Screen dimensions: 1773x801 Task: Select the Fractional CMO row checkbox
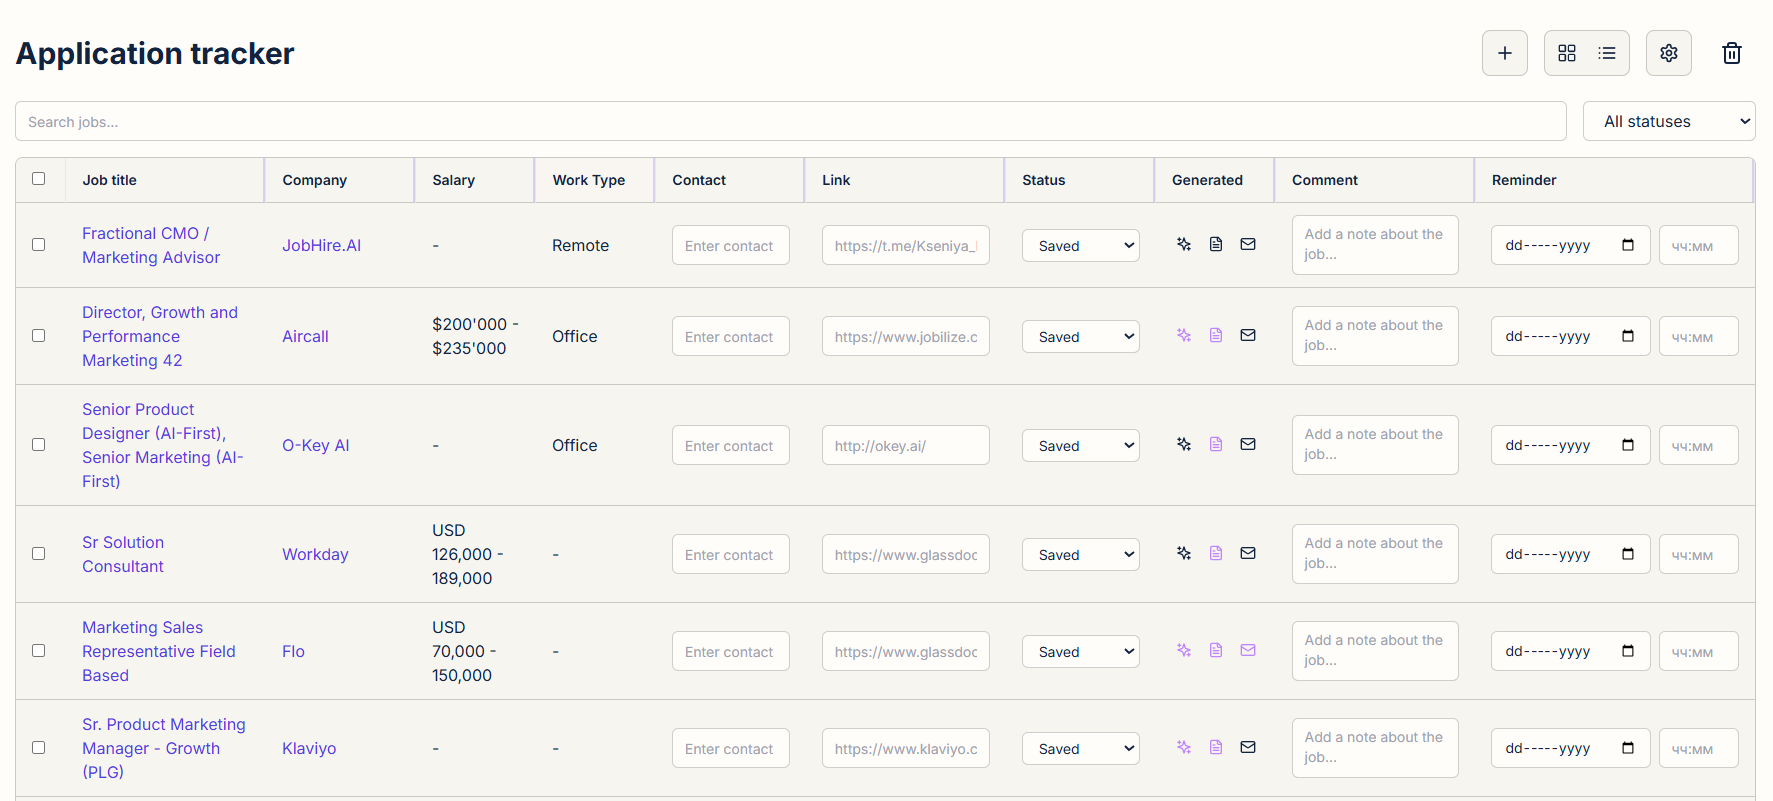(x=38, y=245)
